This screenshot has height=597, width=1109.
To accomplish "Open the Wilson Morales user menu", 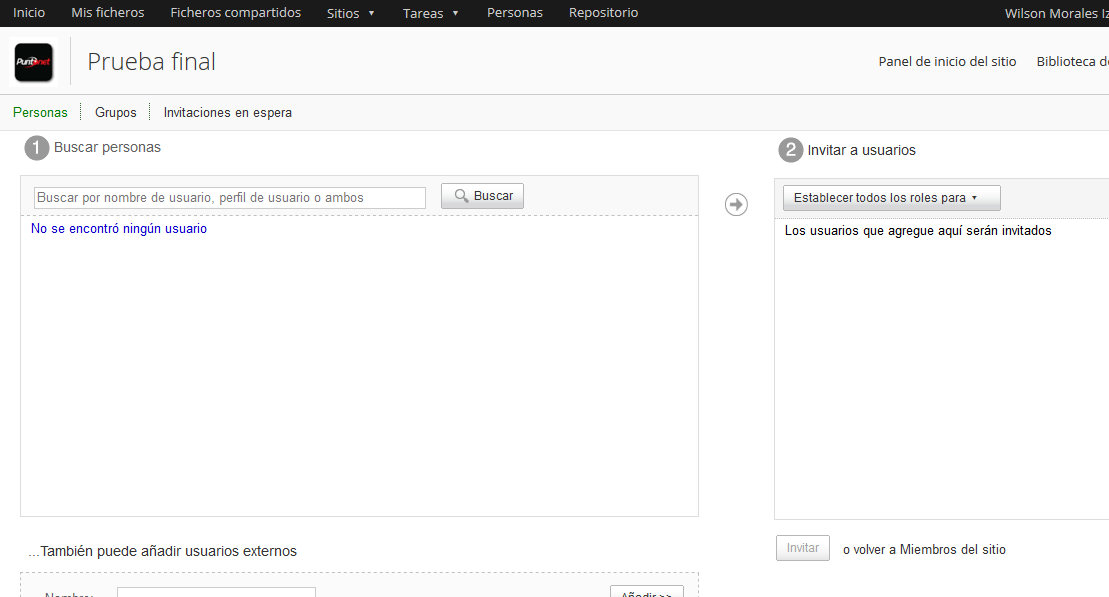I will point(1057,13).
